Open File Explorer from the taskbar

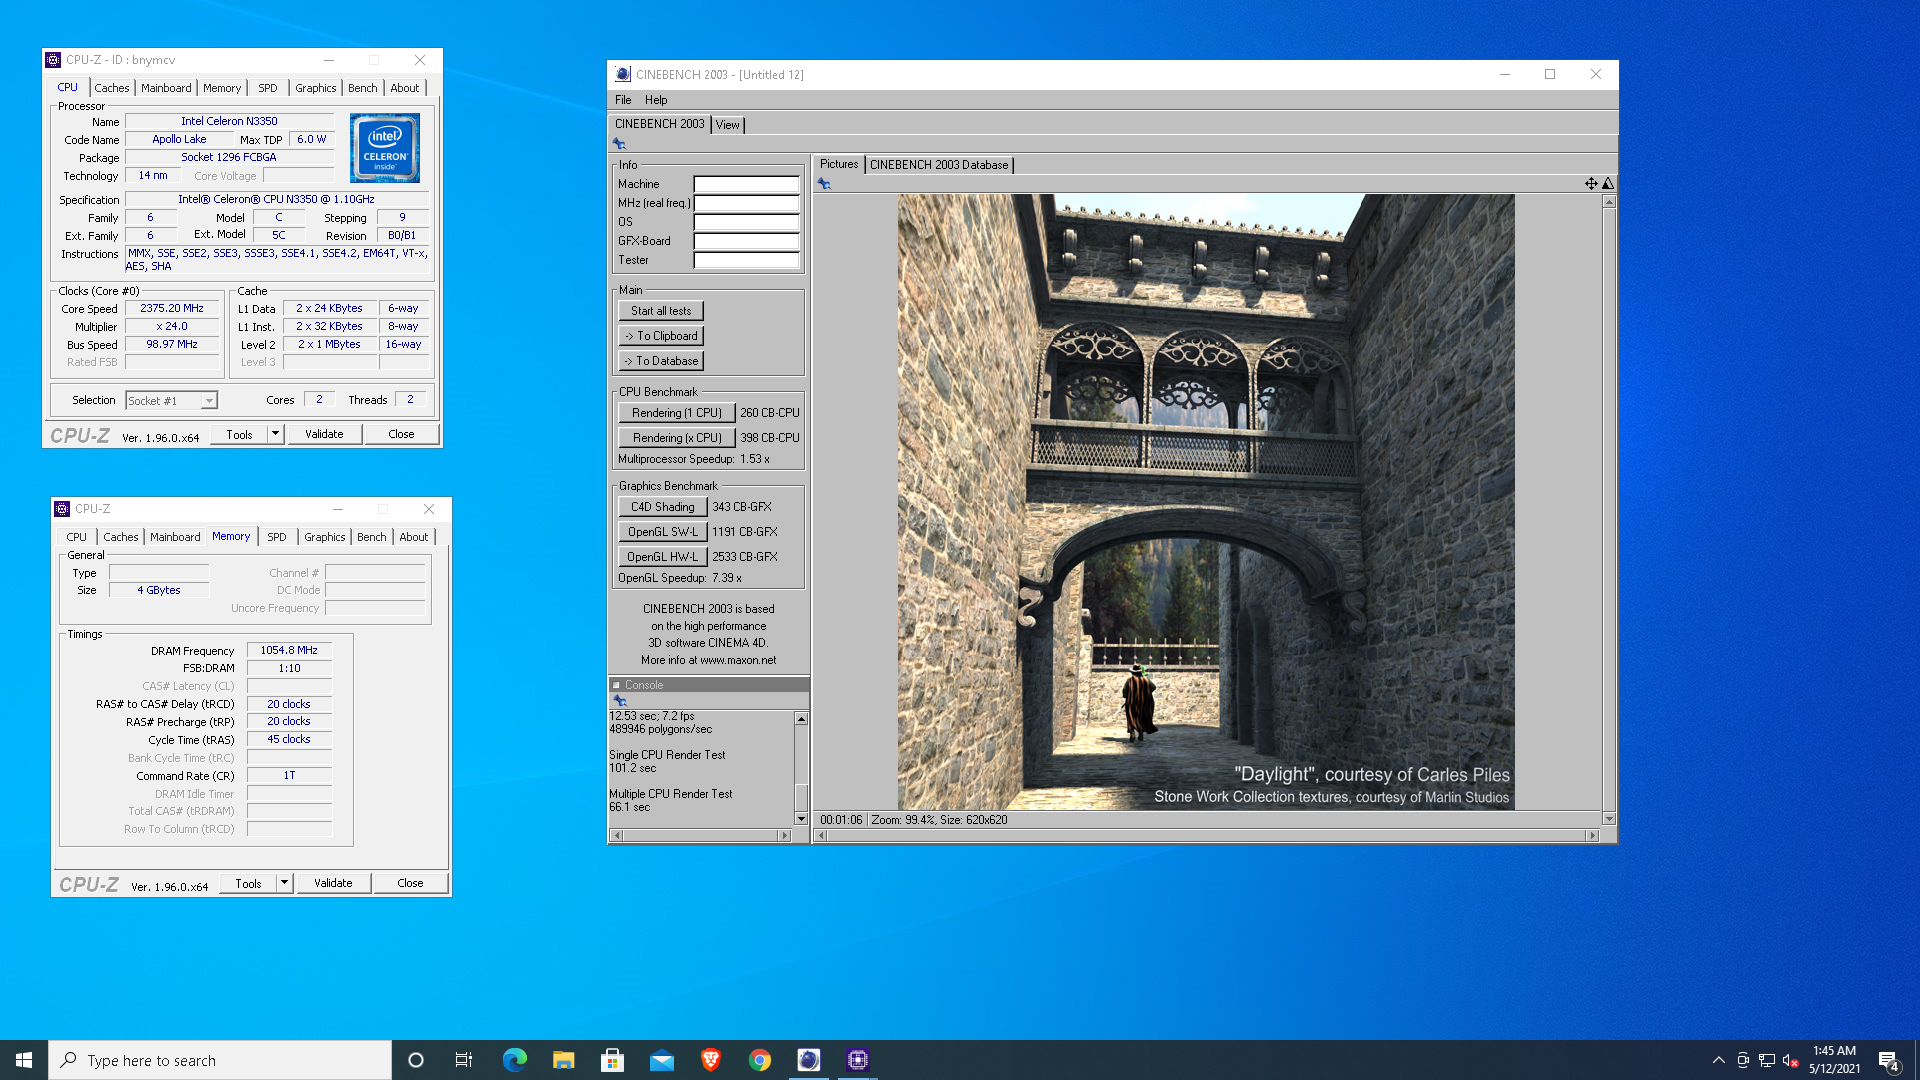tap(563, 1060)
